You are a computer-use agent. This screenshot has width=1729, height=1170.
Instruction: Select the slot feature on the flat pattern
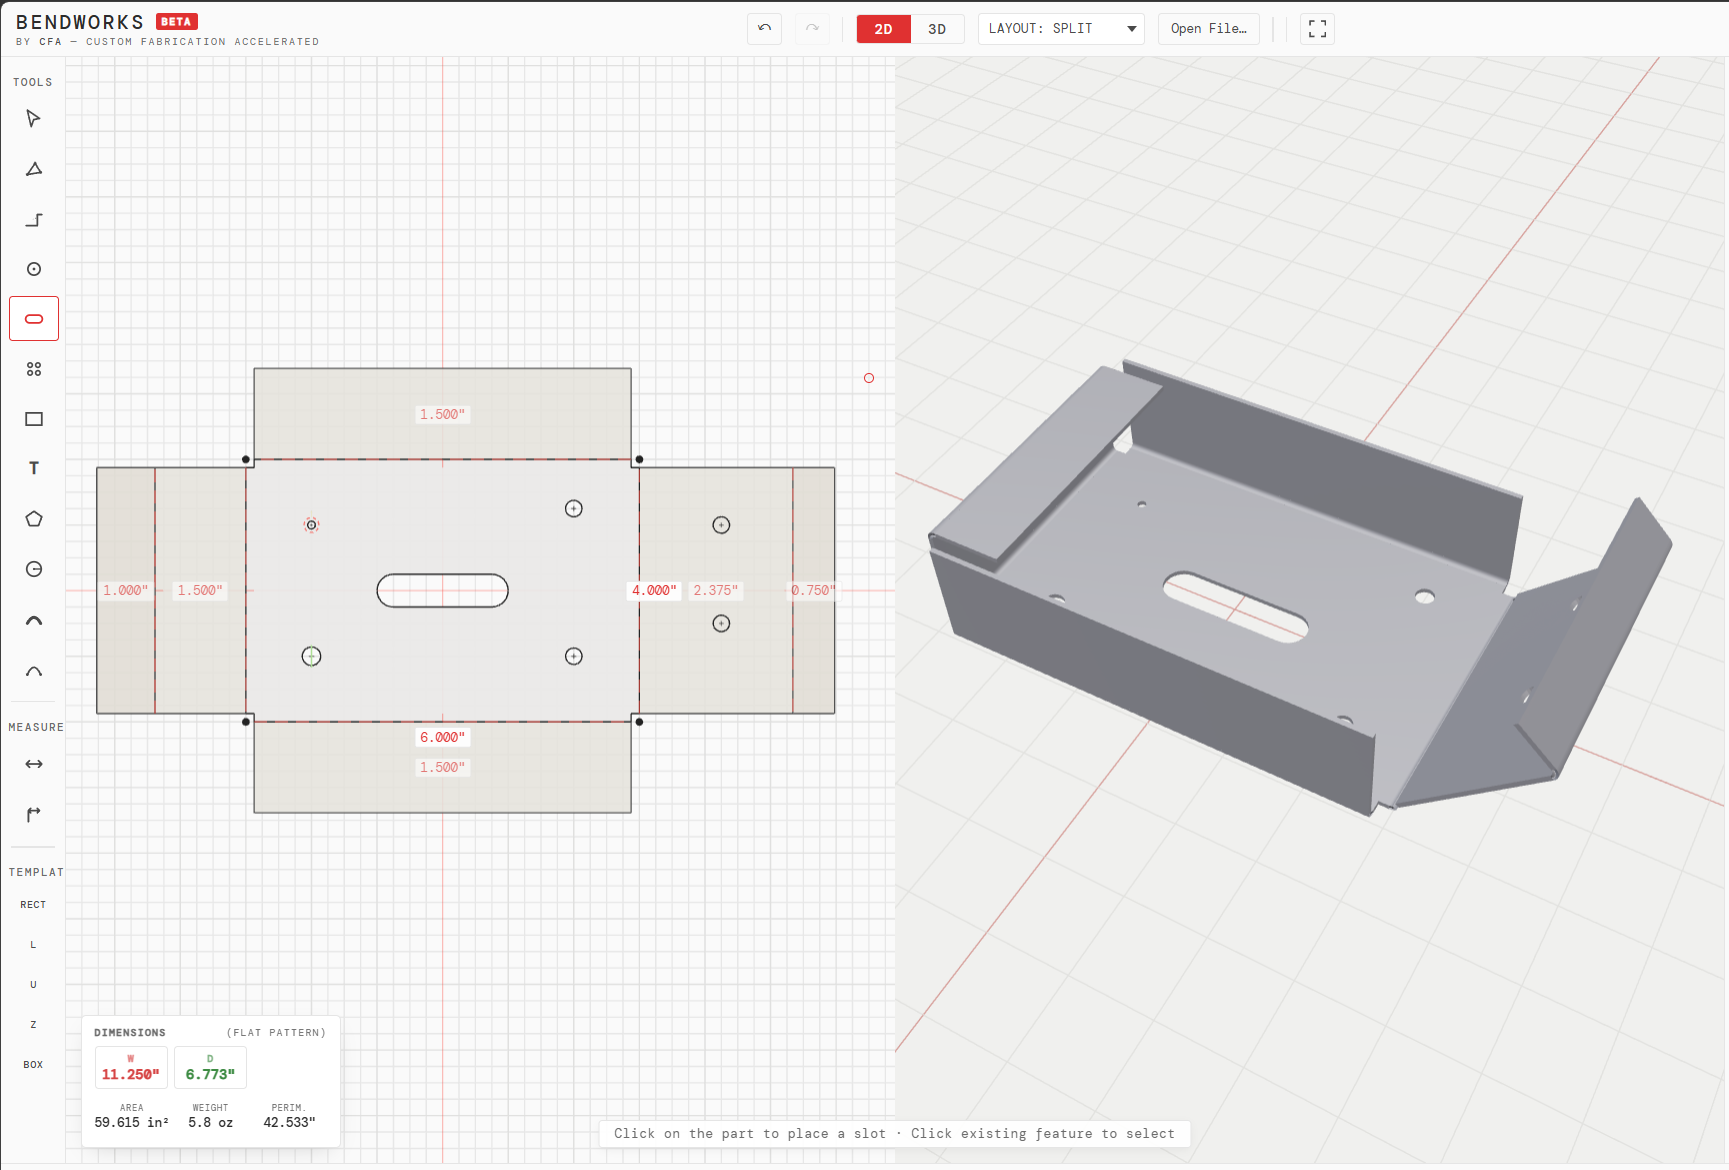(442, 591)
